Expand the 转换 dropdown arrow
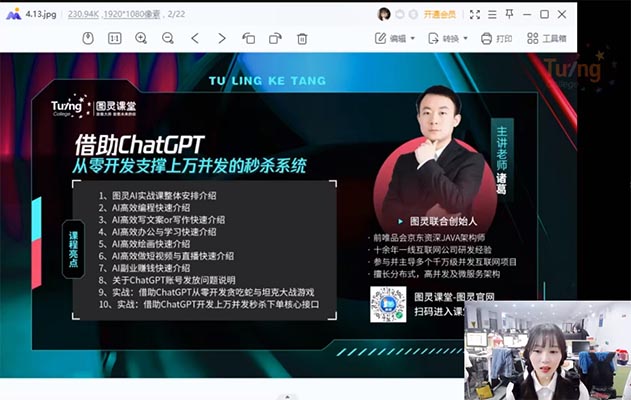 pos(466,39)
